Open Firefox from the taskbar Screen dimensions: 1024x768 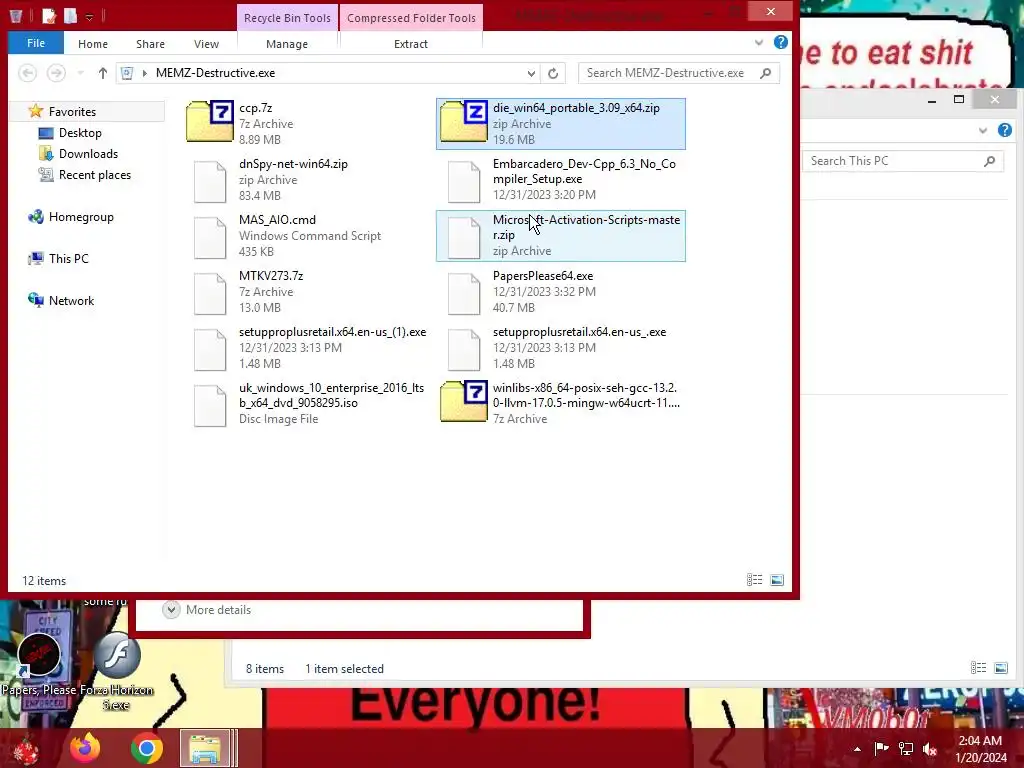point(86,748)
